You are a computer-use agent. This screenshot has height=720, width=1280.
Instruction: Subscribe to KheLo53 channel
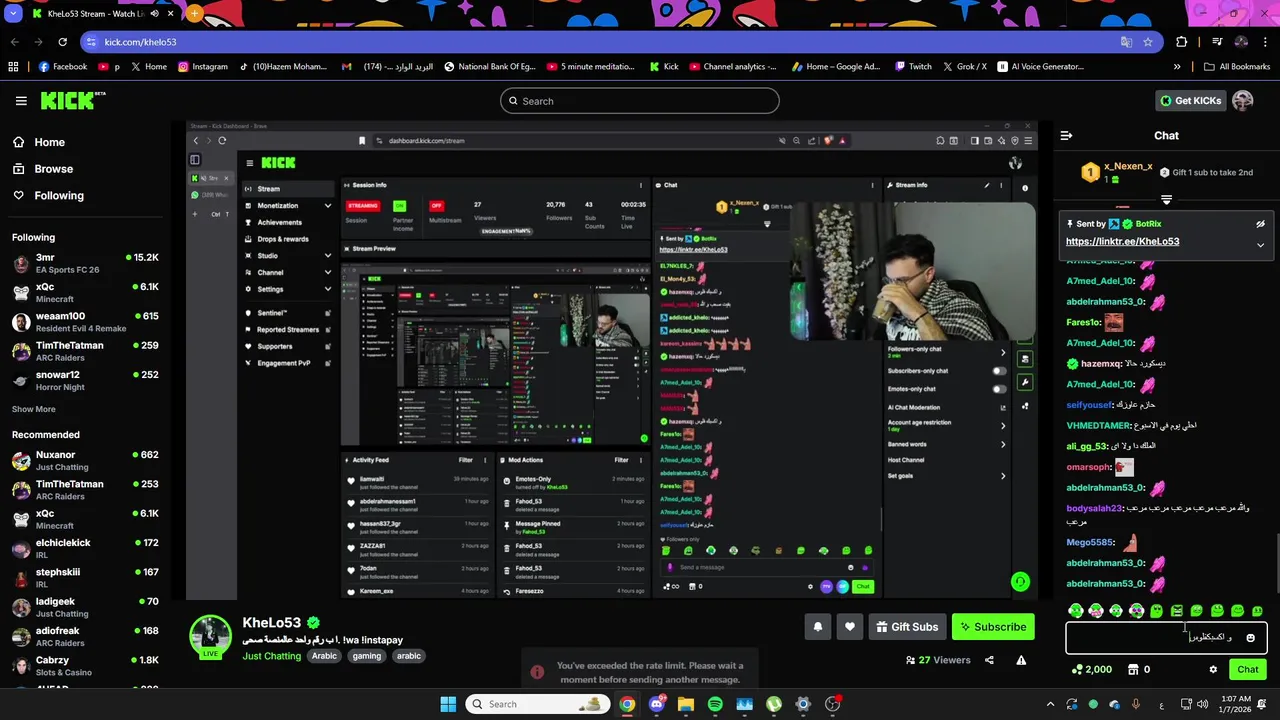point(993,627)
